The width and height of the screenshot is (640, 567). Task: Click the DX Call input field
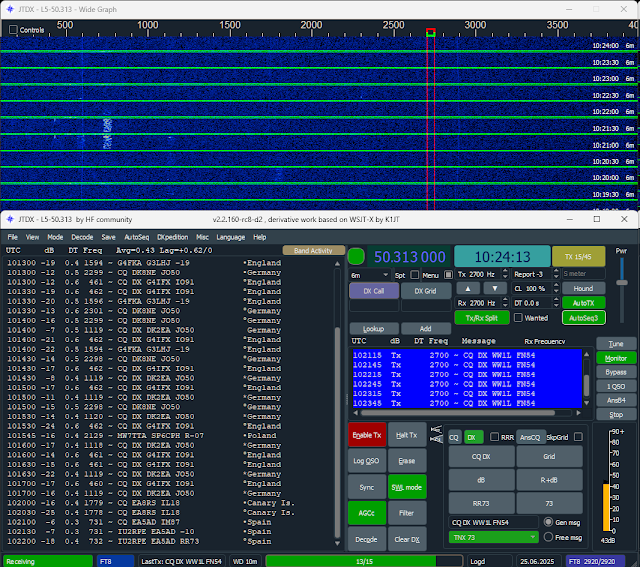click(374, 305)
